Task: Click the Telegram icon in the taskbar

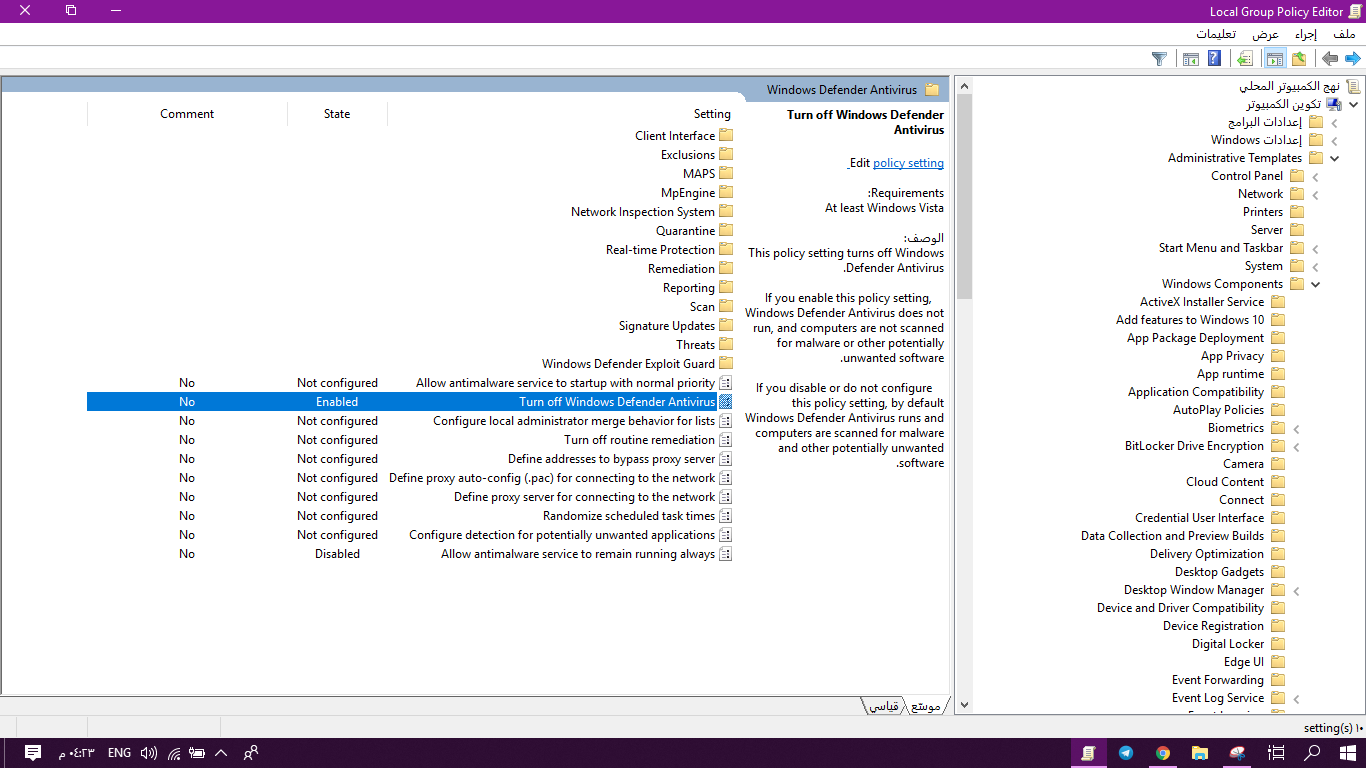Action: [x=1126, y=753]
